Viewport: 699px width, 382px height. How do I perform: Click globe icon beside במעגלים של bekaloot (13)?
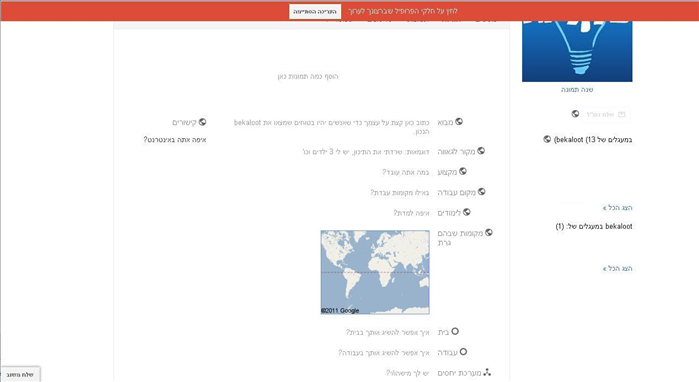pos(547,139)
